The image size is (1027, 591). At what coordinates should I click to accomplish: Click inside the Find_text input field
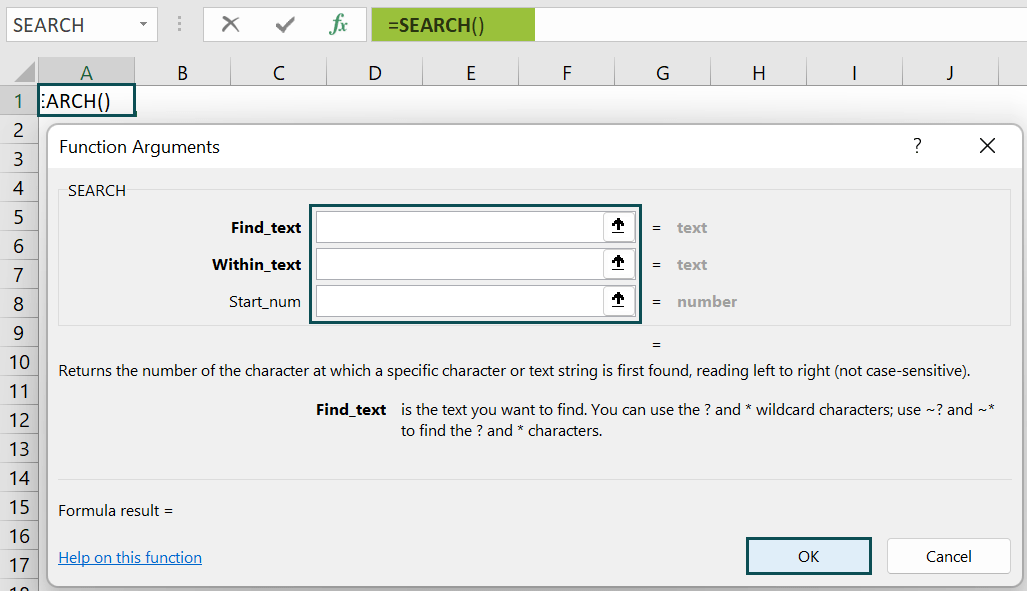tap(460, 227)
